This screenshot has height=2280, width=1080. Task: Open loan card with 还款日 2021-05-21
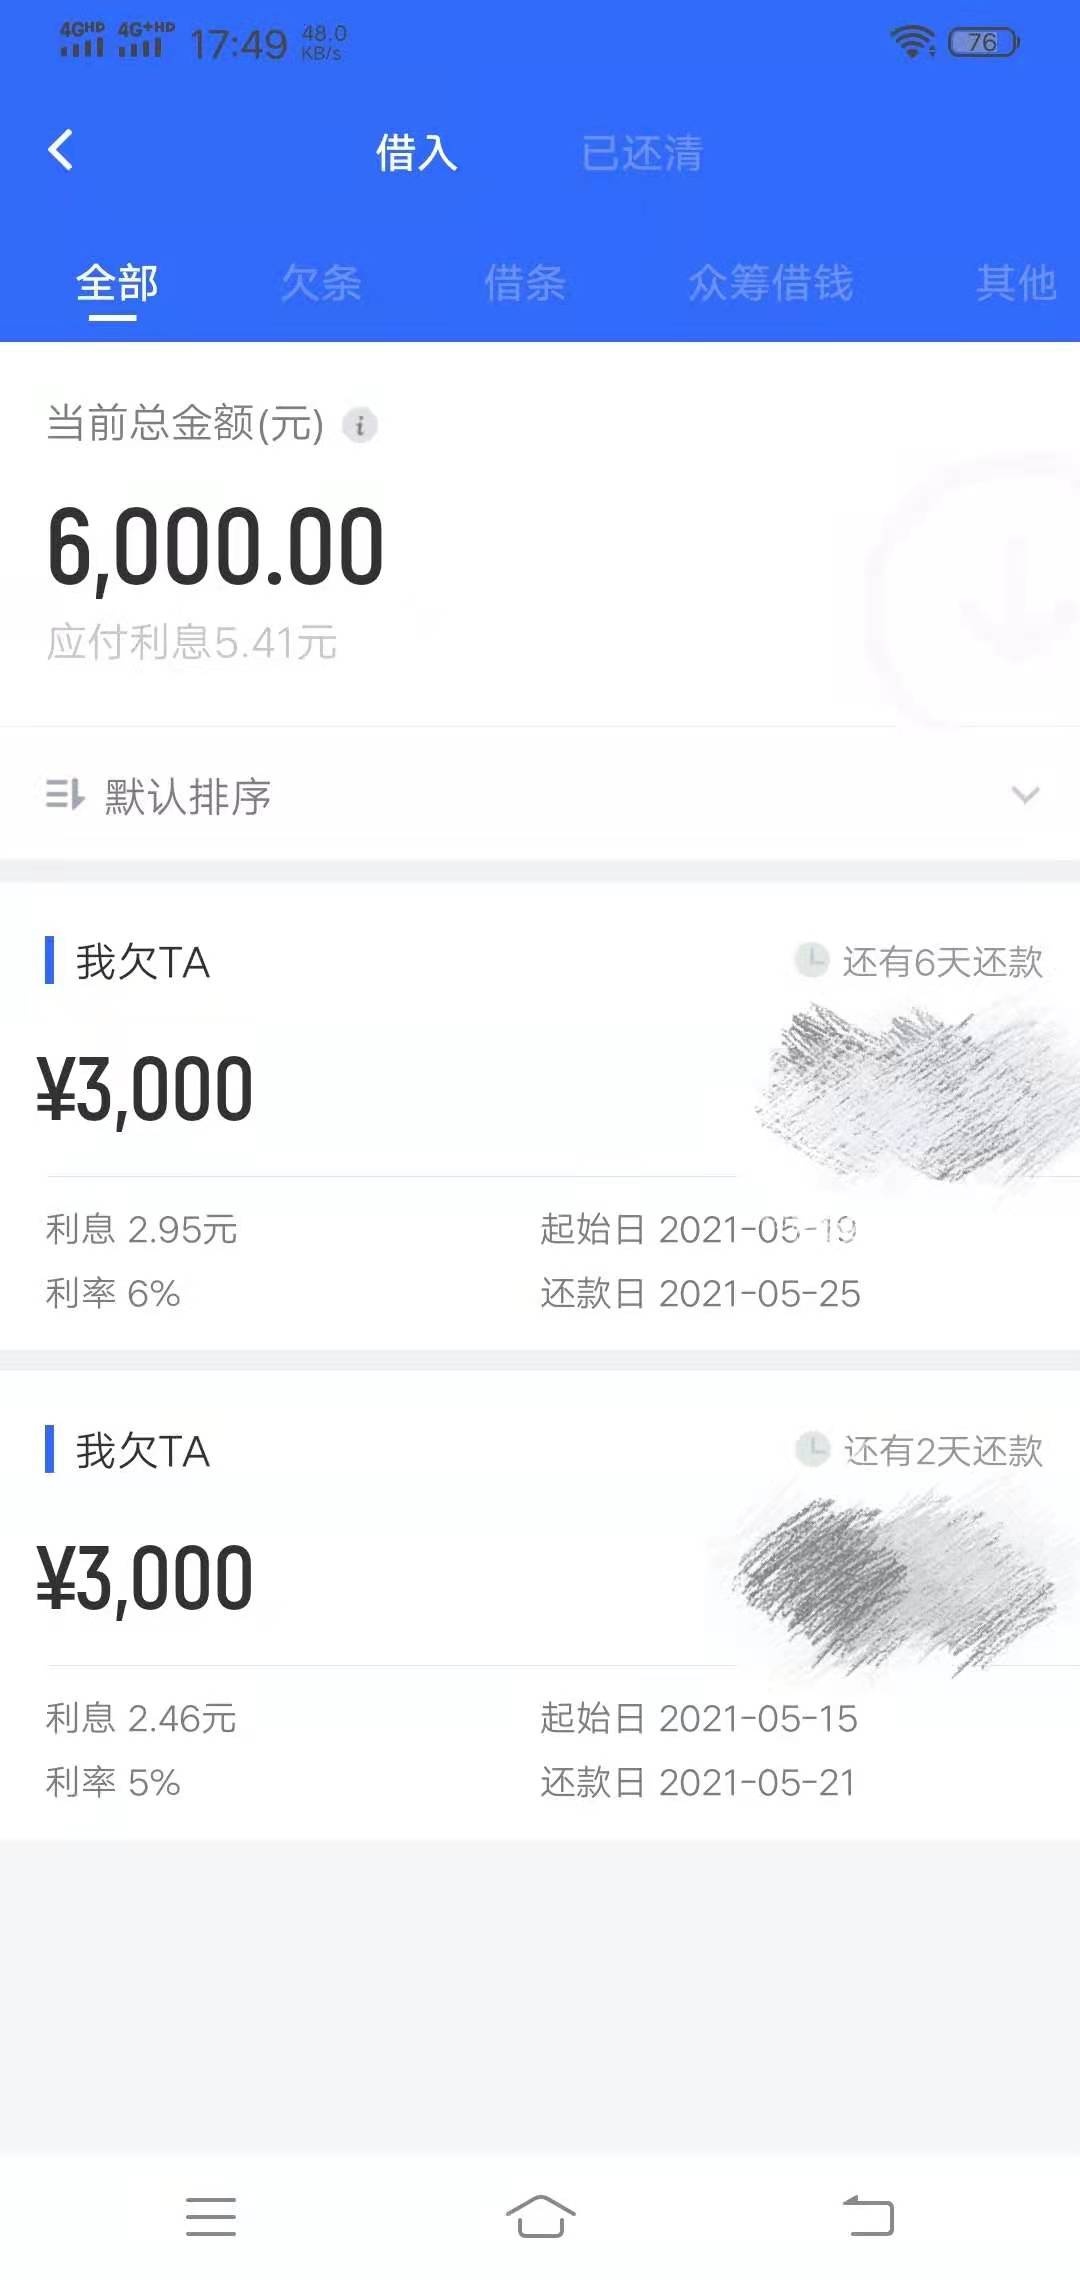coord(540,1605)
